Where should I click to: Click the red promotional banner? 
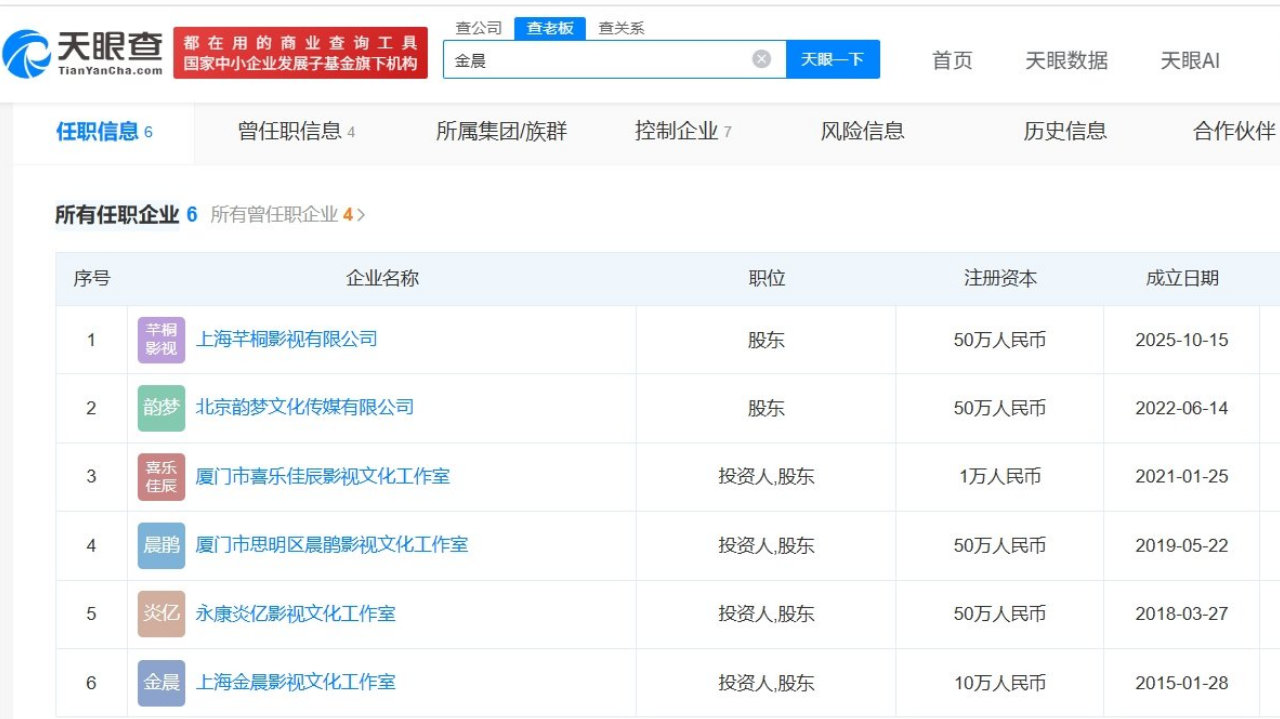pyautogui.click(x=300, y=53)
